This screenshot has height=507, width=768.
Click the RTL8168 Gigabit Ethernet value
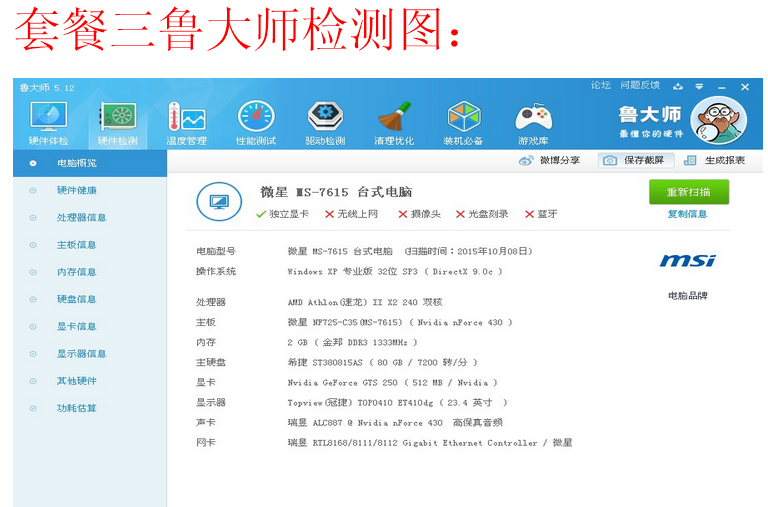click(430, 443)
